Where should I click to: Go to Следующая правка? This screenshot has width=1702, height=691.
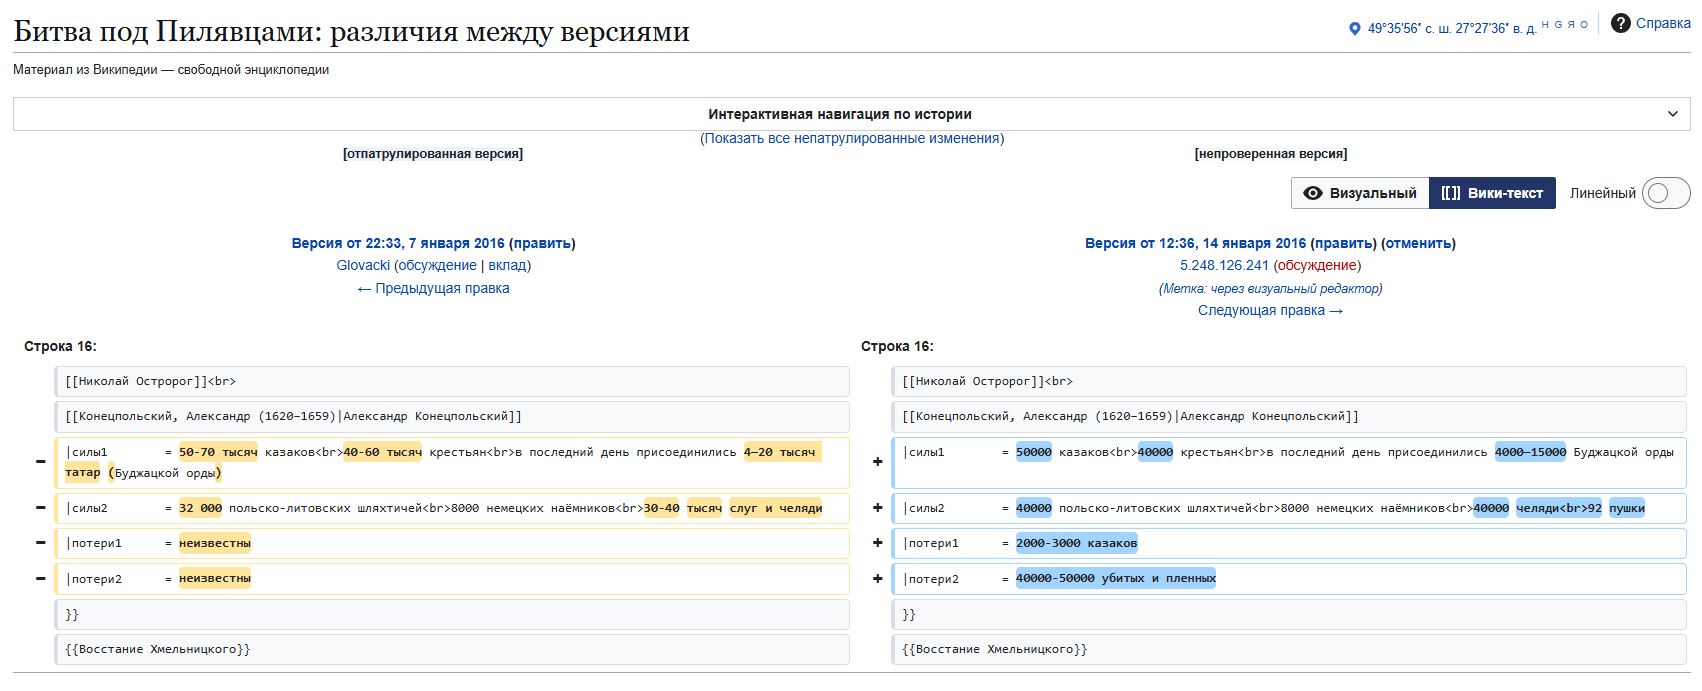tap(1270, 310)
